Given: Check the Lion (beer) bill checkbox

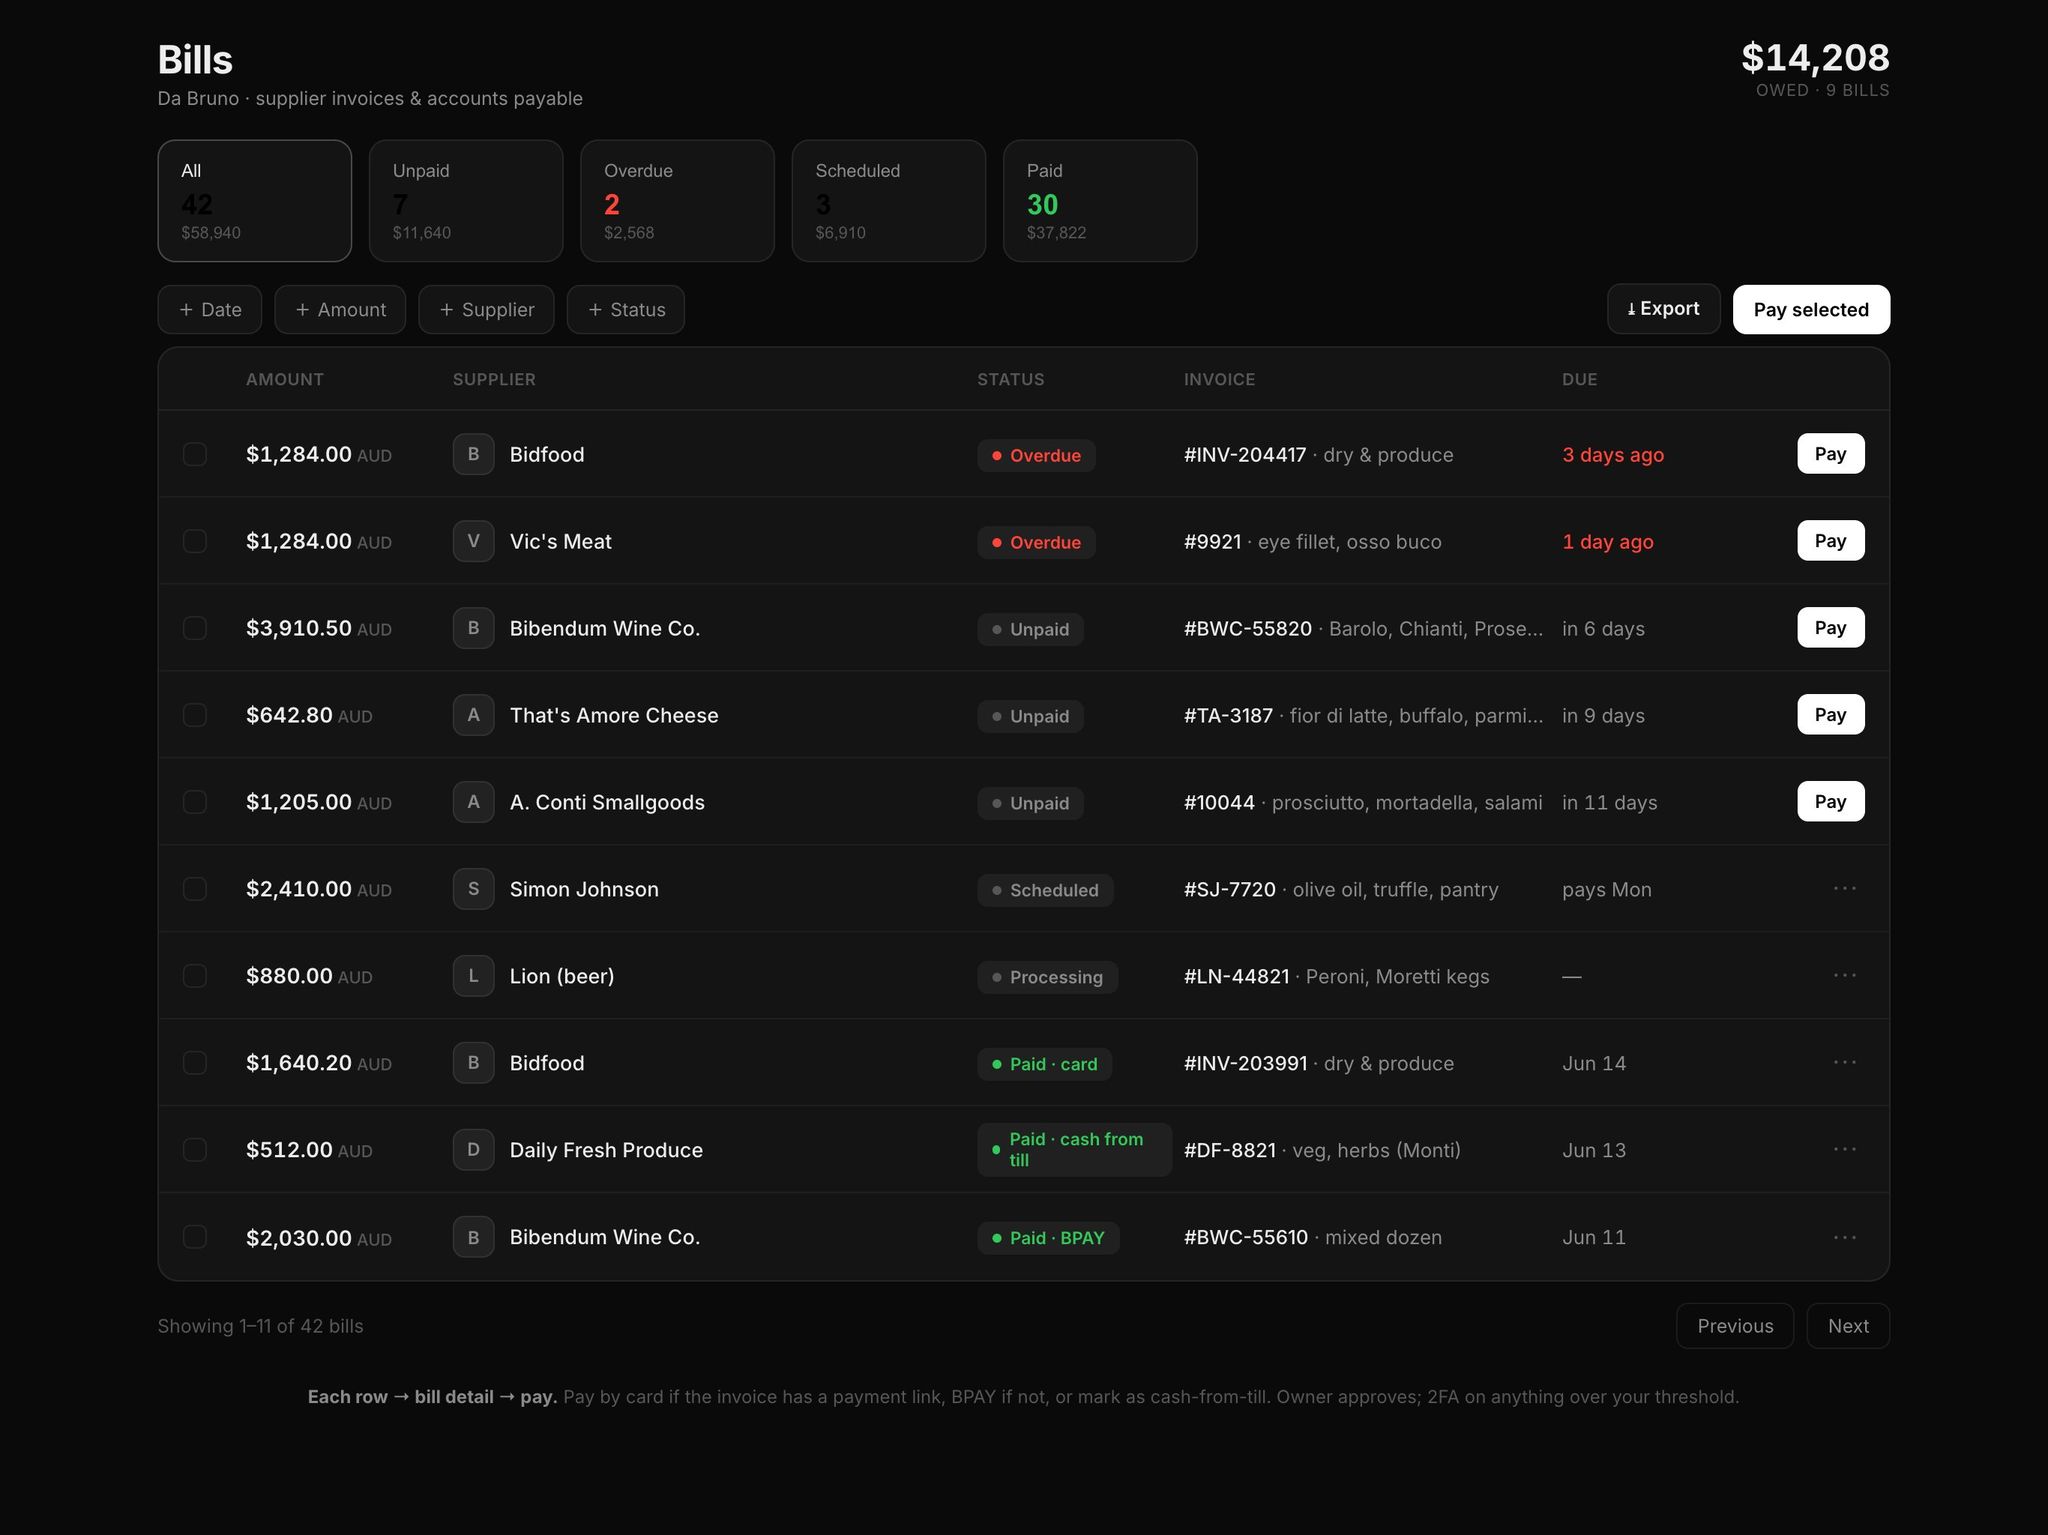Looking at the screenshot, I should tap(195, 976).
